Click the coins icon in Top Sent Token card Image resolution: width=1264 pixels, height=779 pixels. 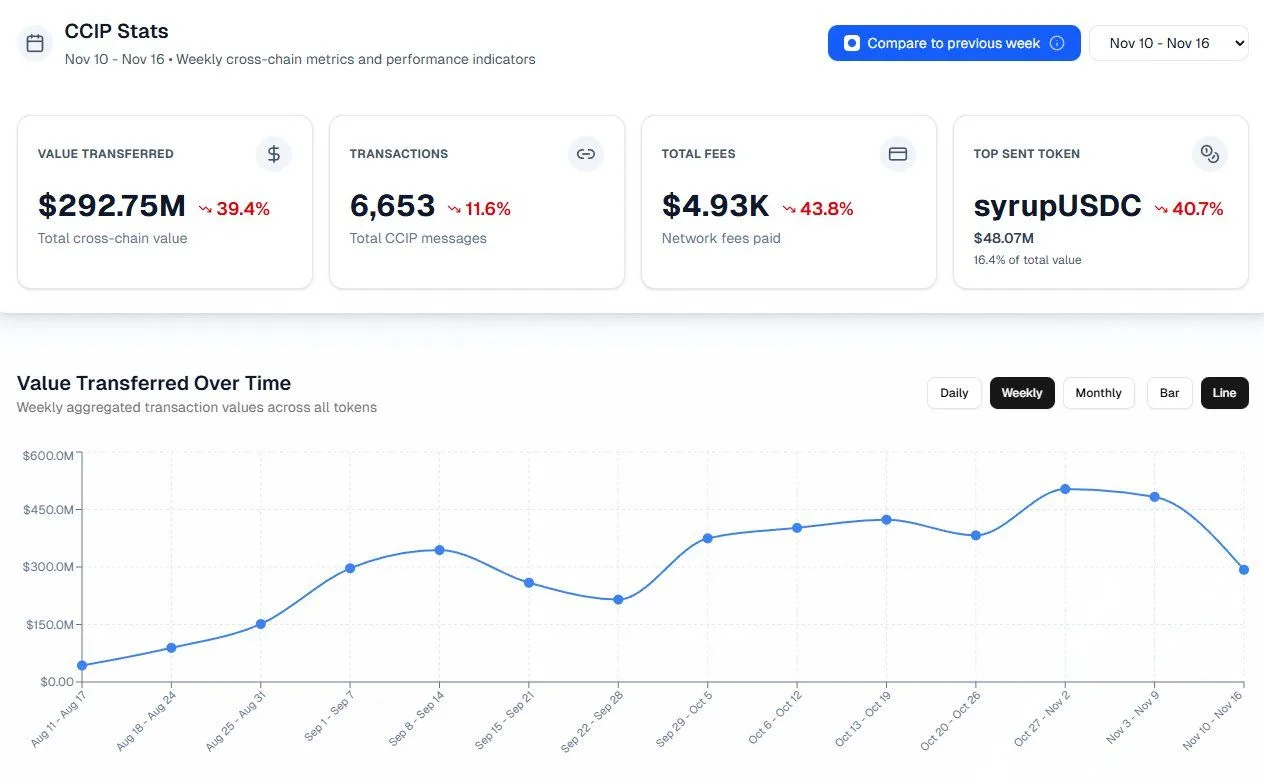pos(1209,154)
